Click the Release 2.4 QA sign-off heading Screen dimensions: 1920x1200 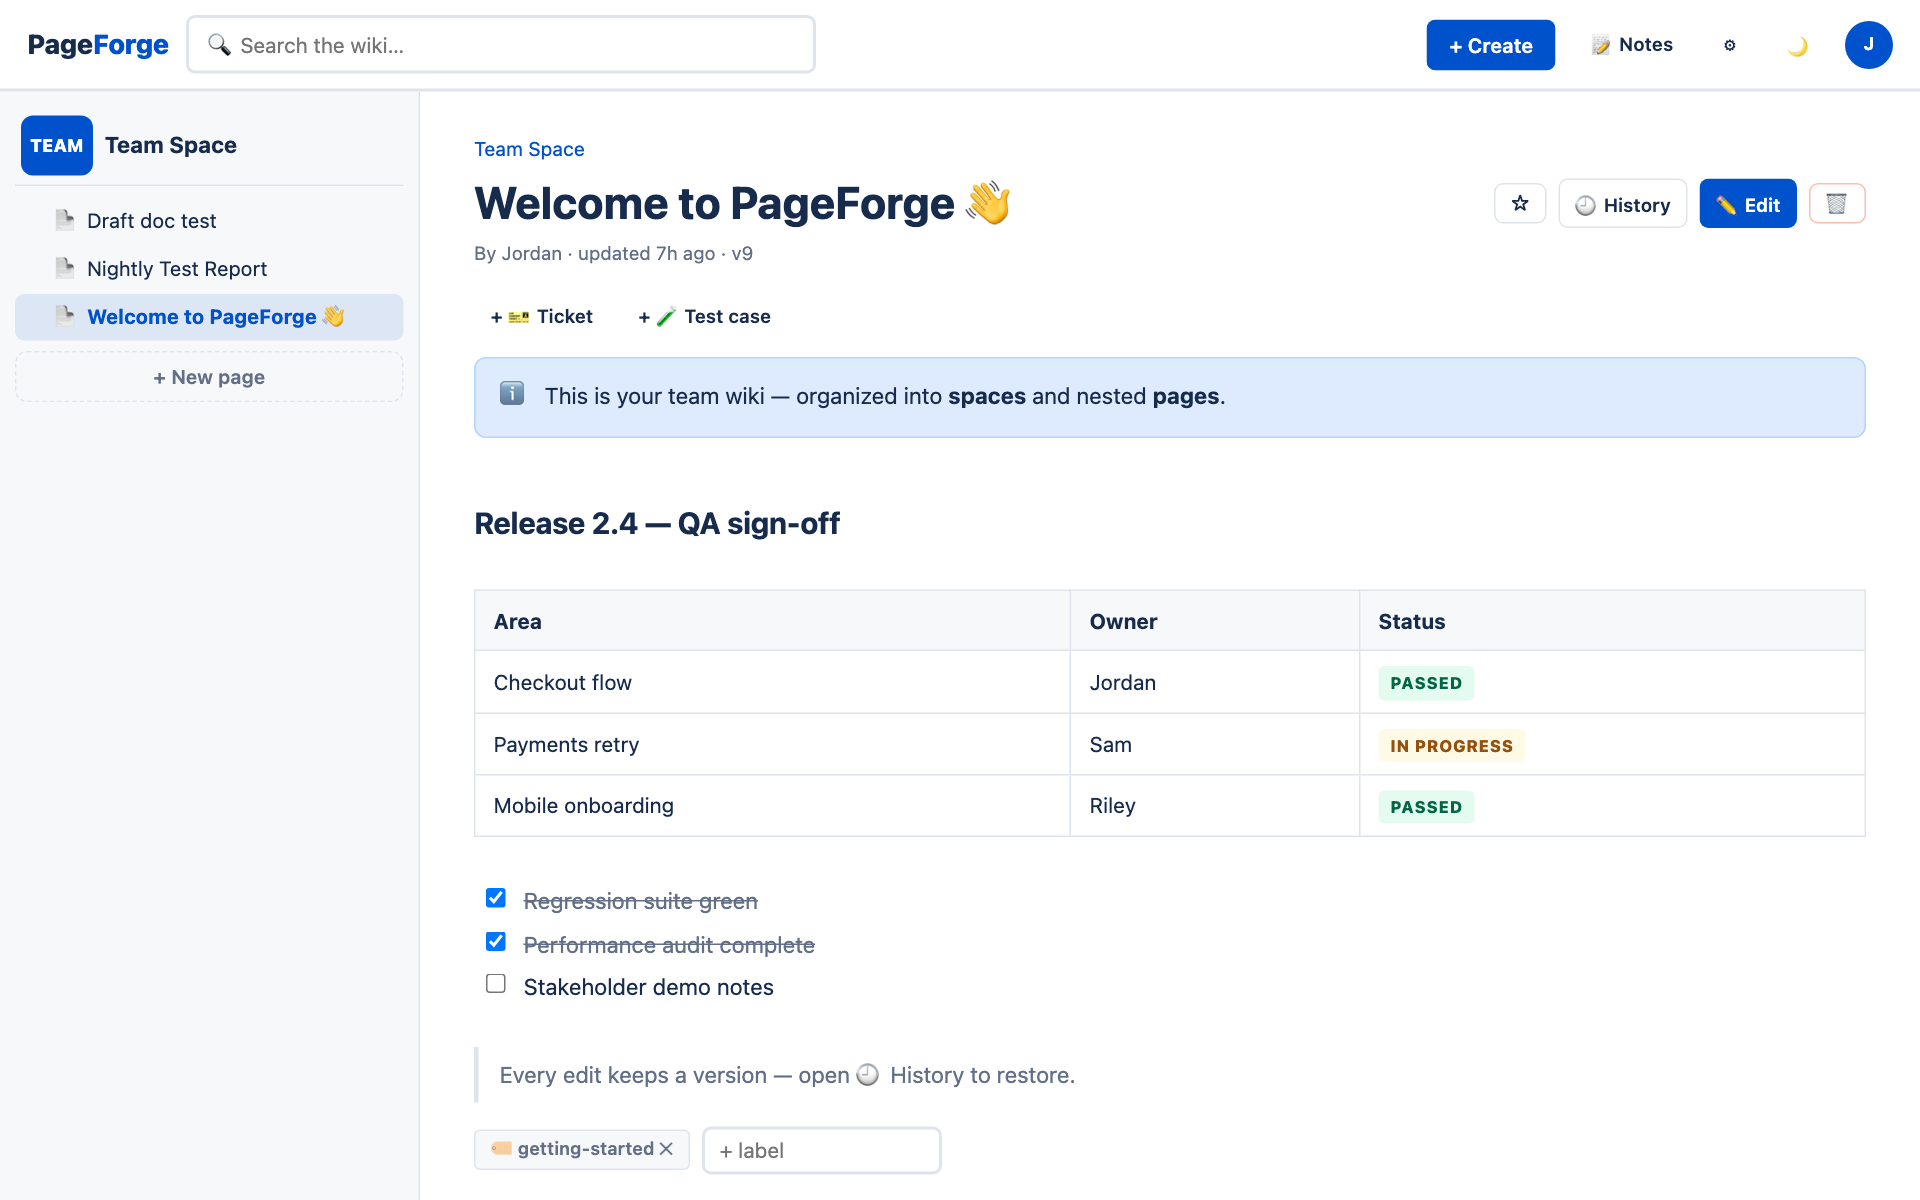point(657,524)
